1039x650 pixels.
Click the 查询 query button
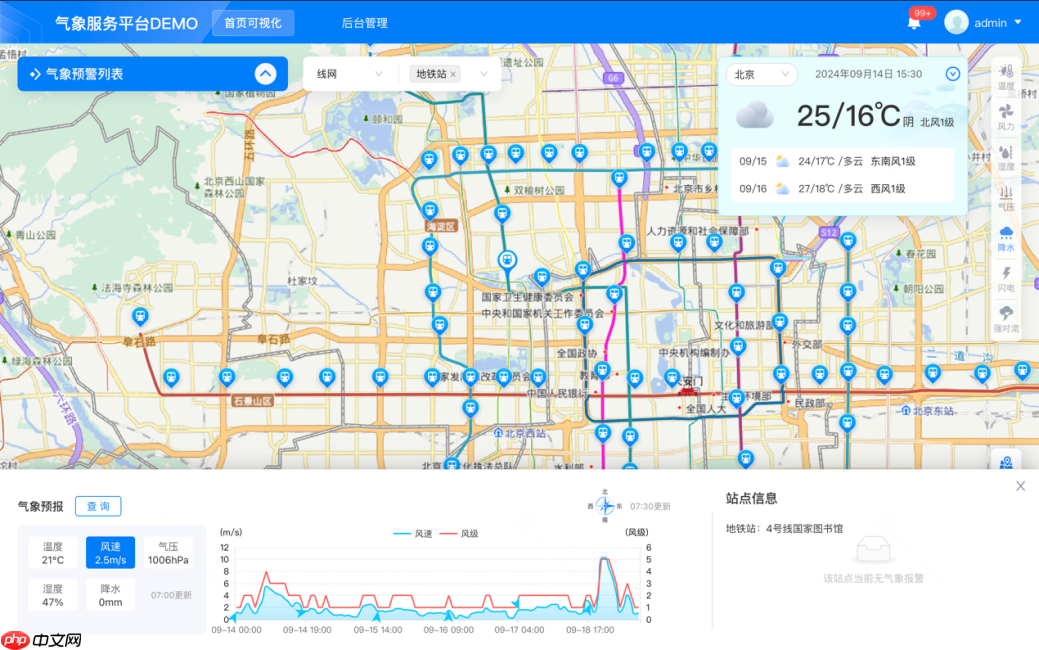pyautogui.click(x=98, y=506)
